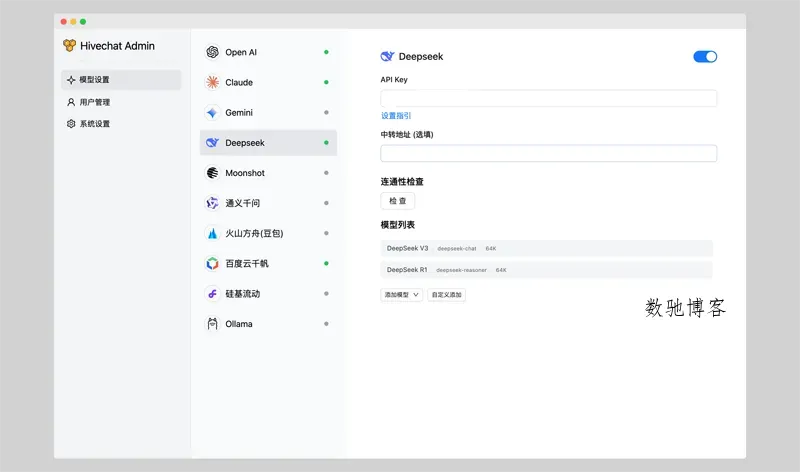Click the 通义千问 label text
800x472 pixels.
tap(243, 203)
